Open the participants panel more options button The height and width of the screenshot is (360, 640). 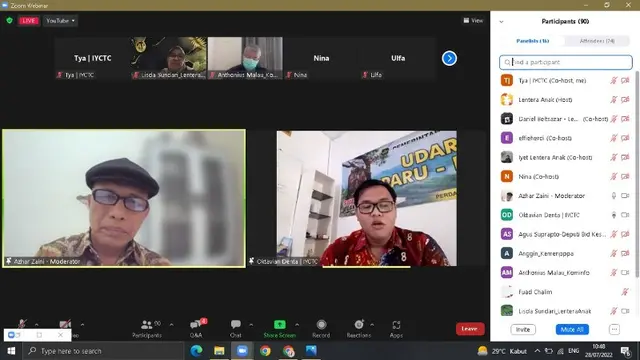[614, 329]
